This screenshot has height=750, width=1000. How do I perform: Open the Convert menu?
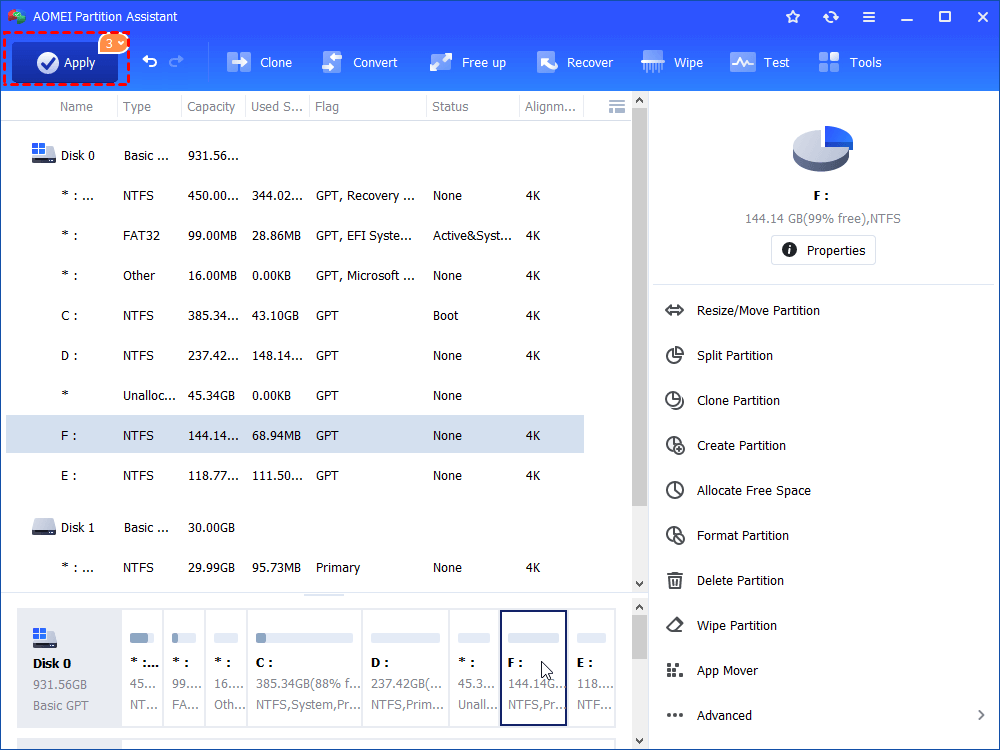tap(360, 62)
